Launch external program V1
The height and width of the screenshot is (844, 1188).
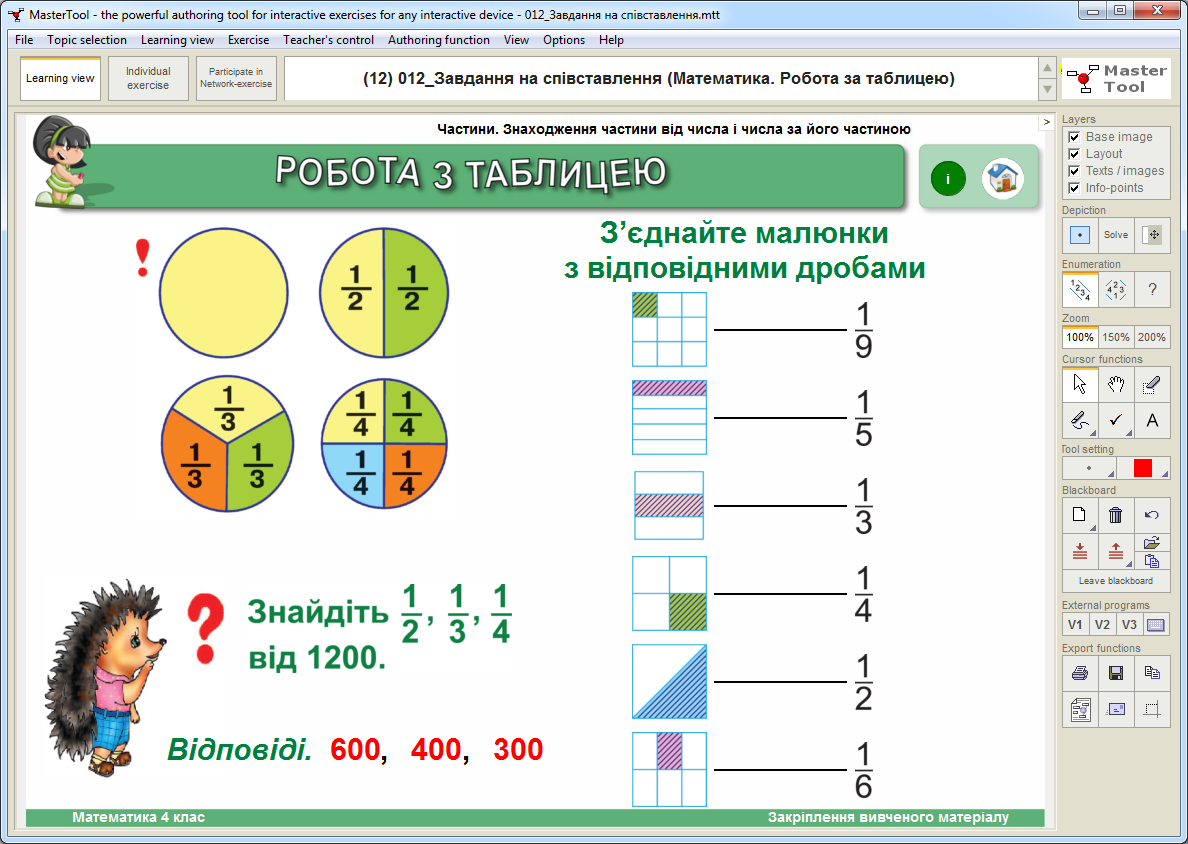coord(1075,625)
